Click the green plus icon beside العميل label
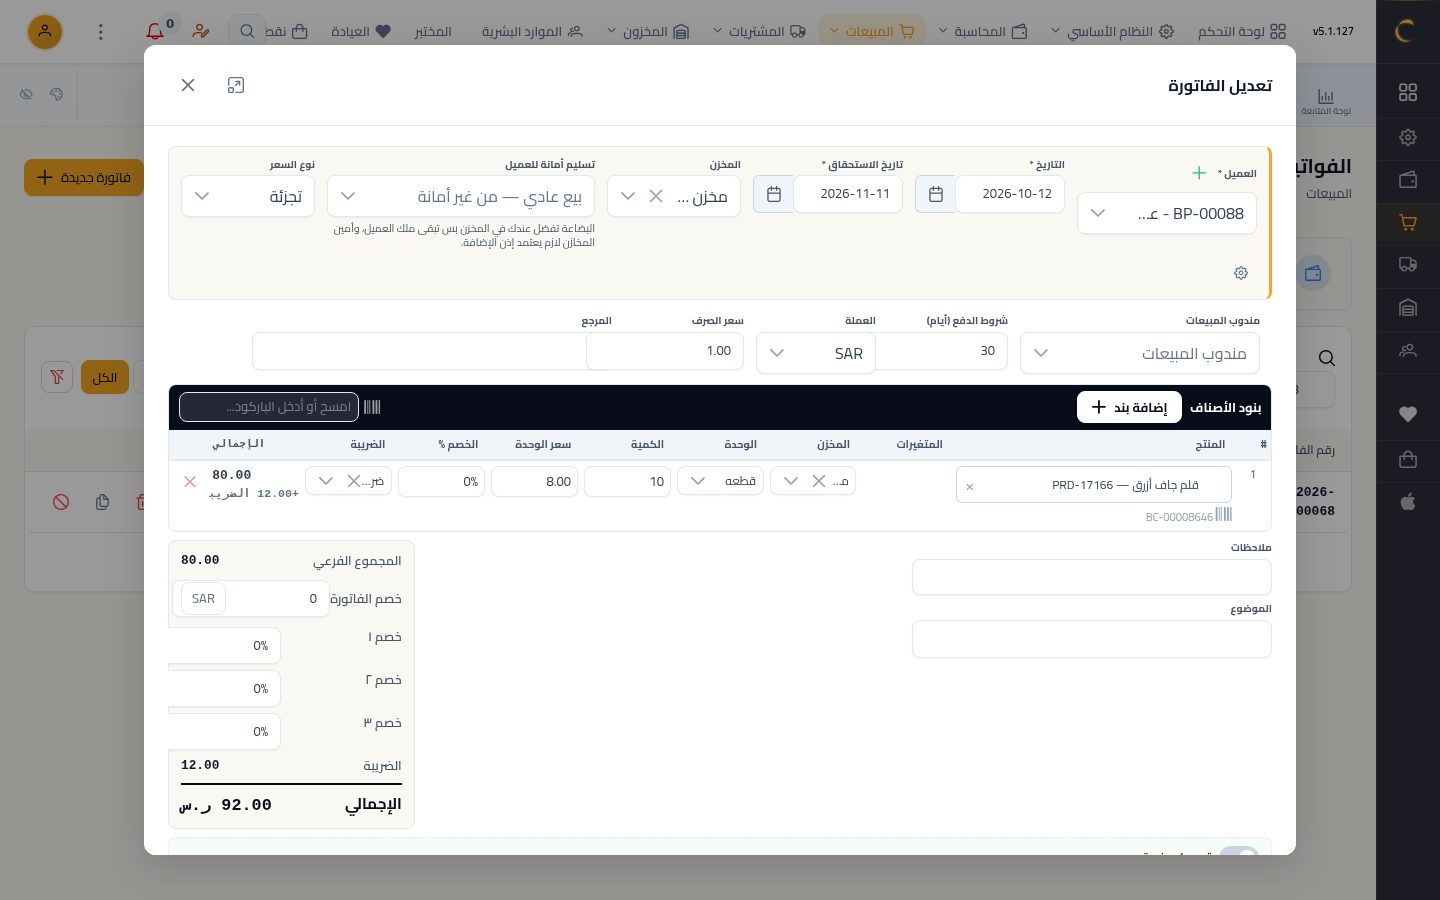 pos(1199,173)
